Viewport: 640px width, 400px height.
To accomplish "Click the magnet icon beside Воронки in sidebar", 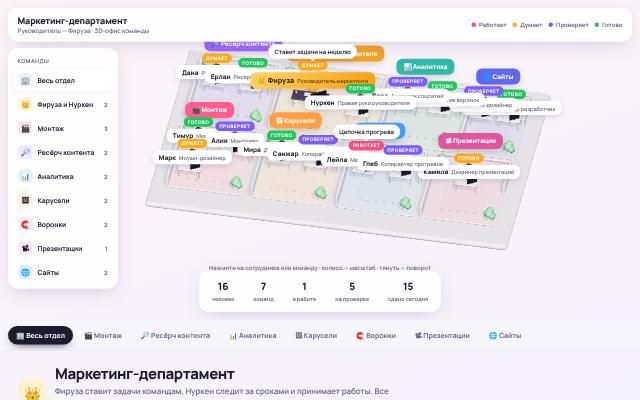I will [25, 224].
